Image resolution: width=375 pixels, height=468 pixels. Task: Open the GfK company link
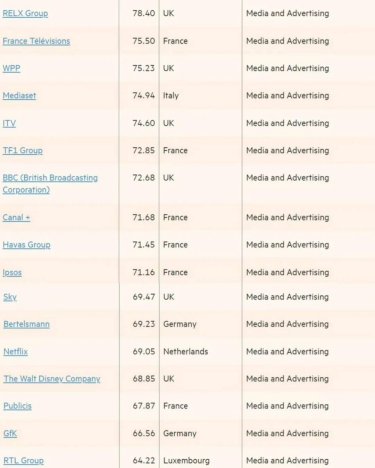click(x=10, y=433)
